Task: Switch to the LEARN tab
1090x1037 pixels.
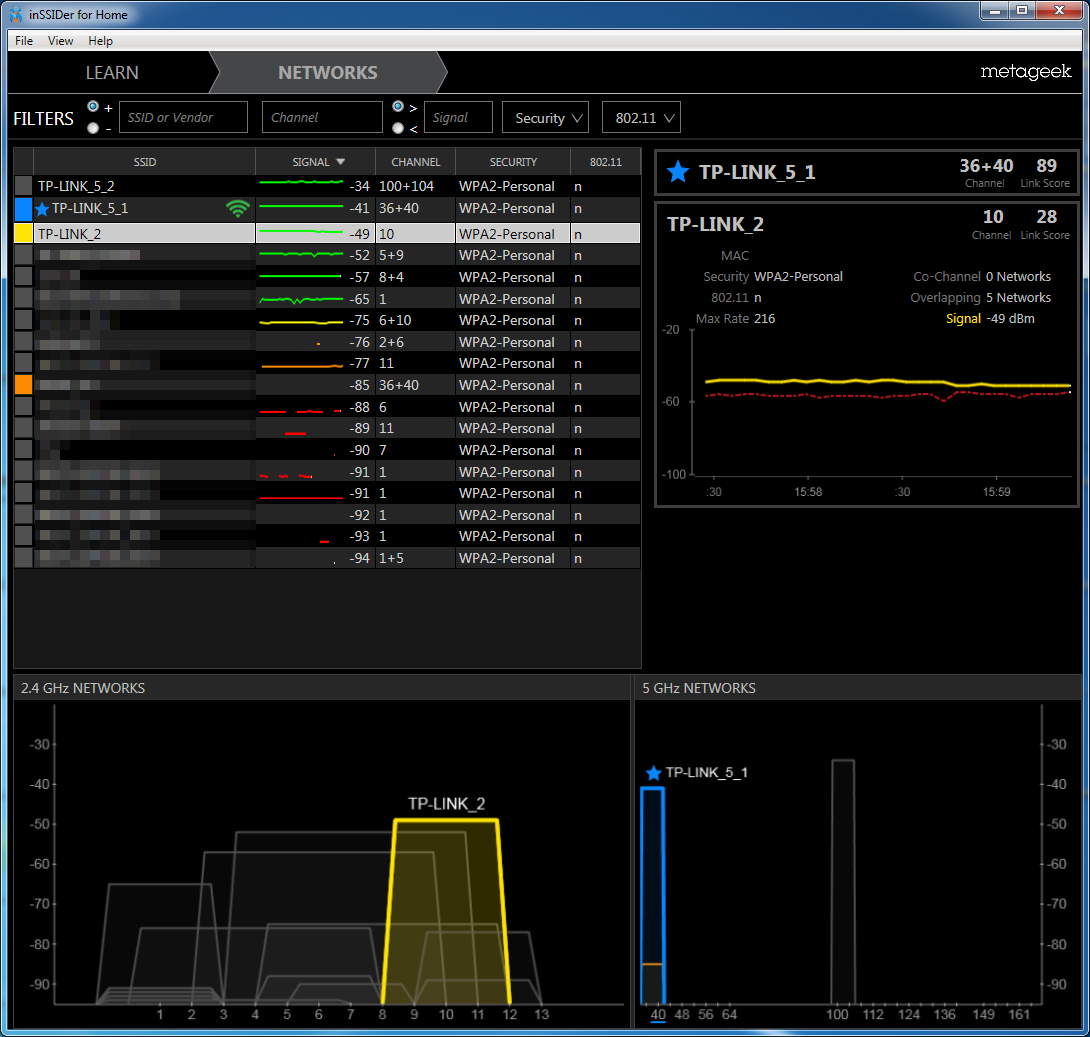Action: coord(112,73)
